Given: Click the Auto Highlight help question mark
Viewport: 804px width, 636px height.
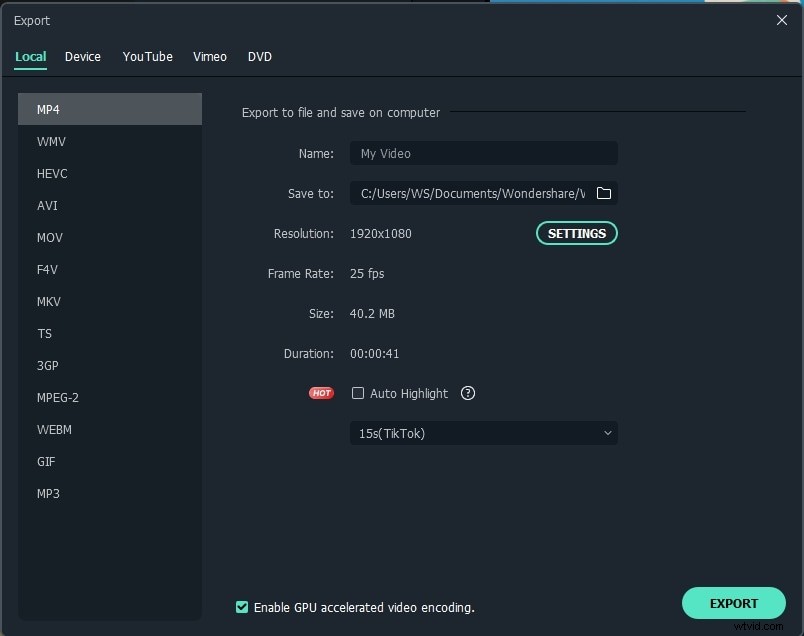Looking at the screenshot, I should (x=467, y=393).
